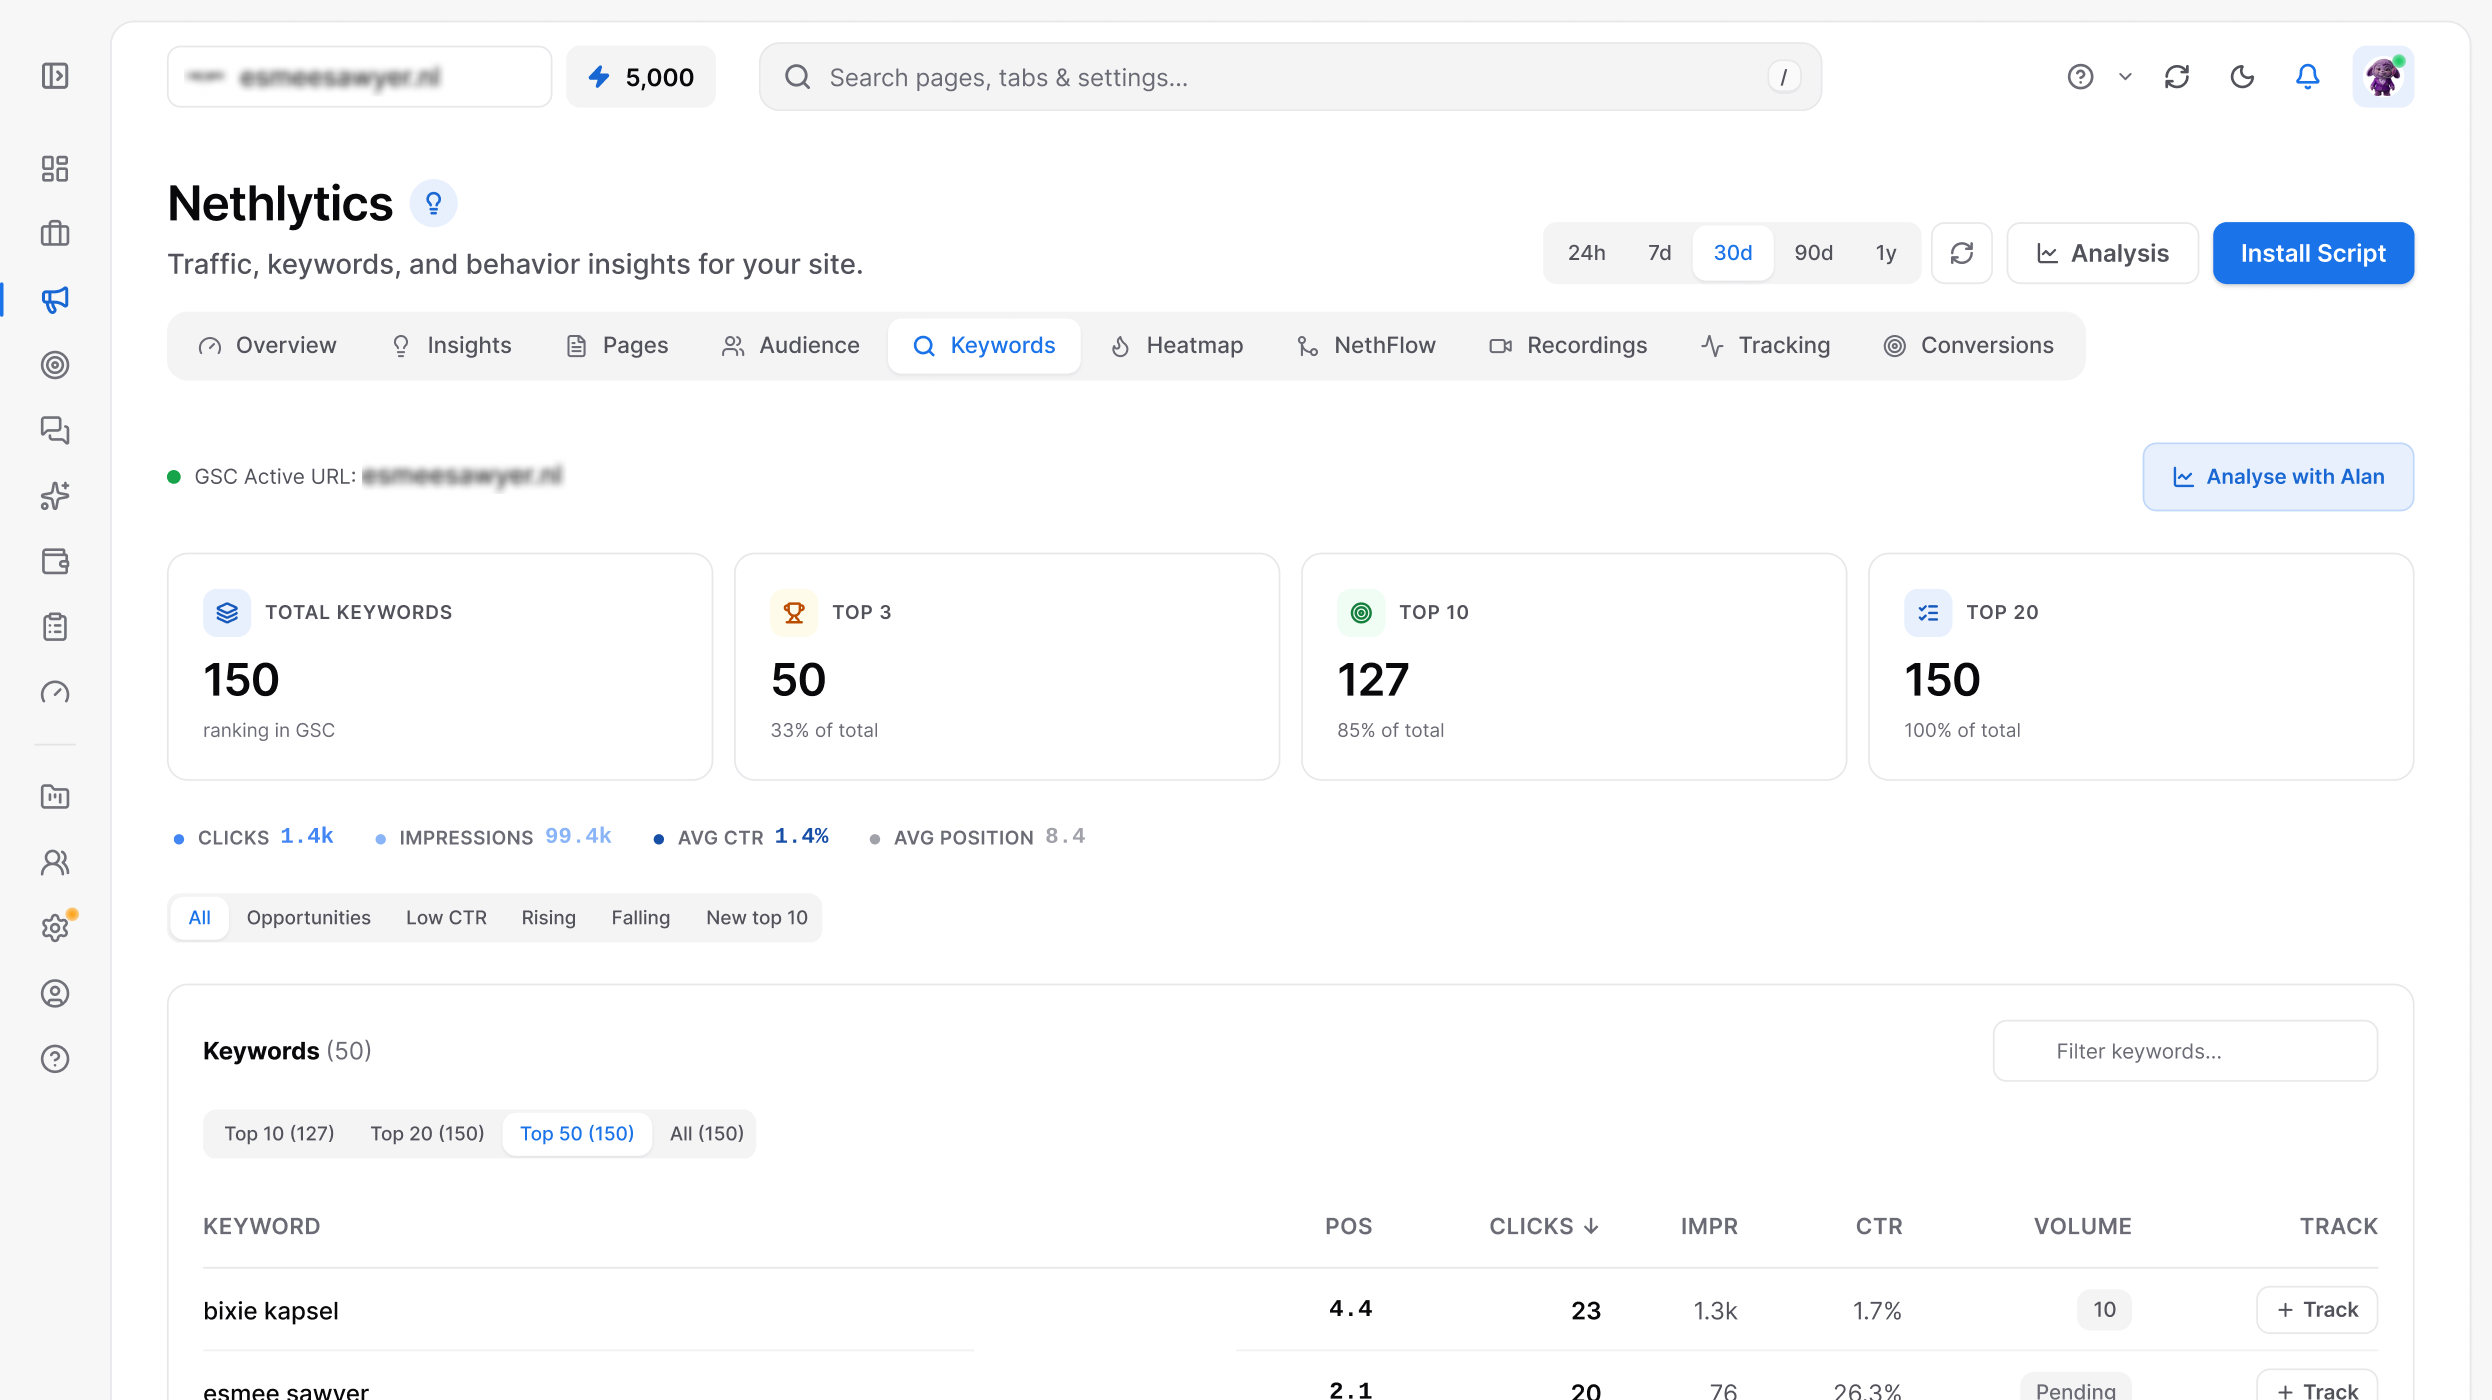2492x1400 pixels.
Task: Open the site selector dropdown
Action: click(x=359, y=77)
